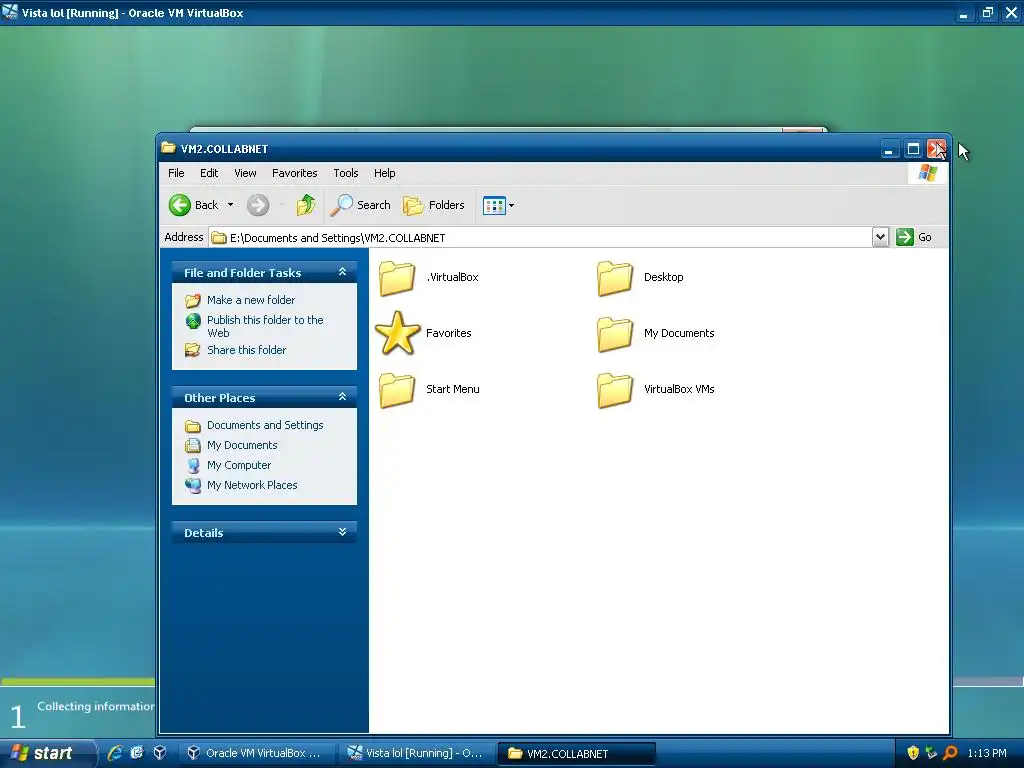Viewport: 1024px width, 768px height.
Task: Collapse the File and Folder Tasks panel
Action: [342, 272]
